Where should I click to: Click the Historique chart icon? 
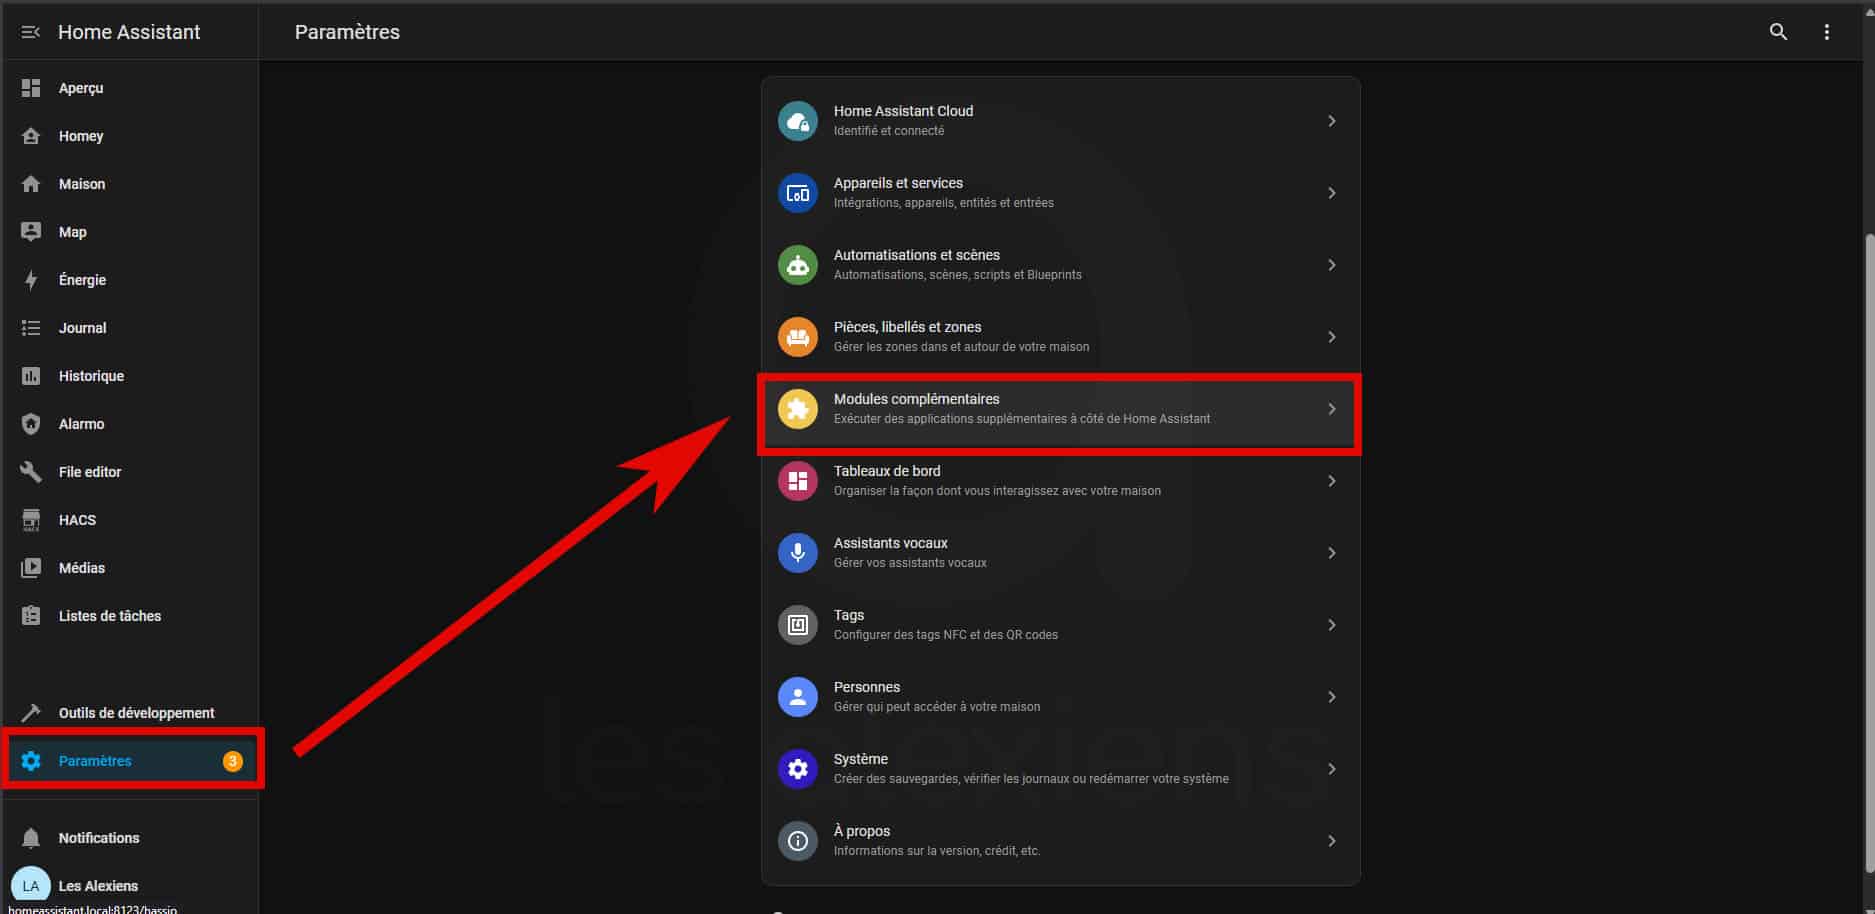coord(31,376)
